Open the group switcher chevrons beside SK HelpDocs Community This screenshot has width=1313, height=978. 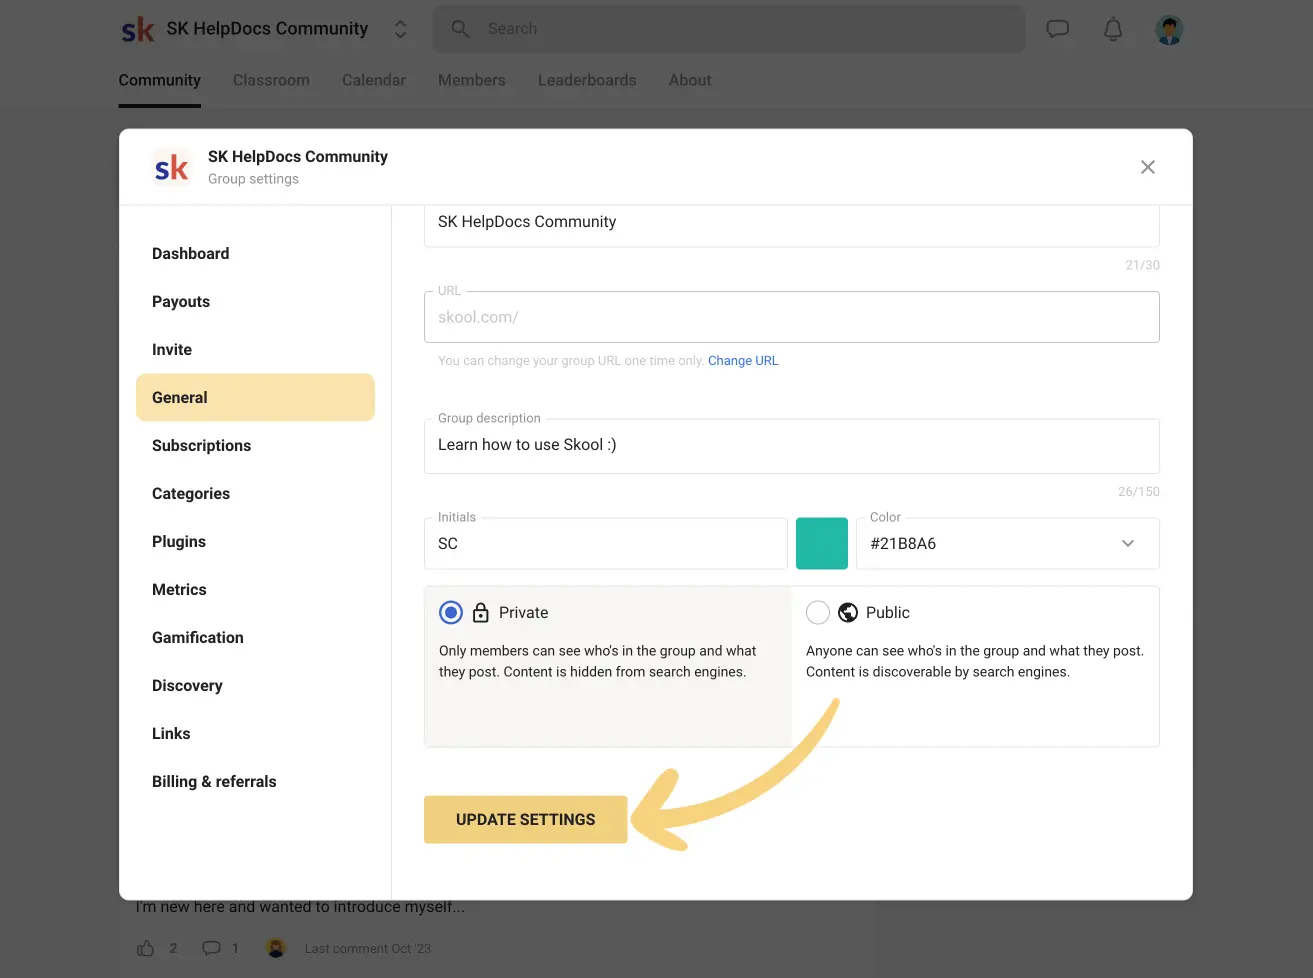tap(400, 29)
